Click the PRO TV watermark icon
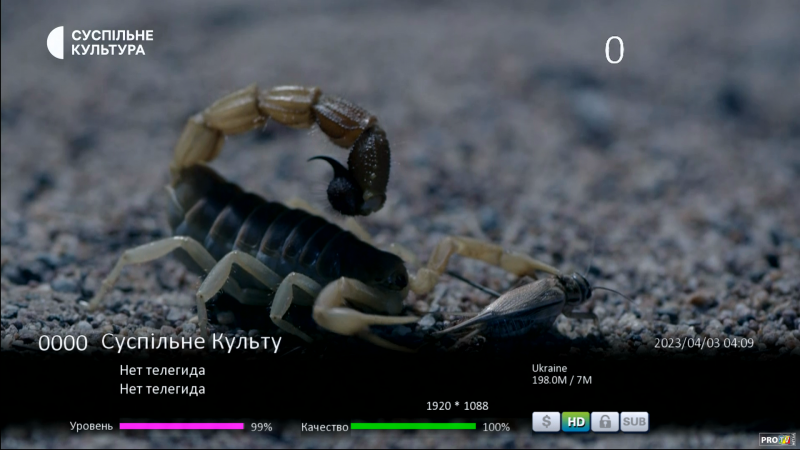800x450 pixels. coord(777,438)
